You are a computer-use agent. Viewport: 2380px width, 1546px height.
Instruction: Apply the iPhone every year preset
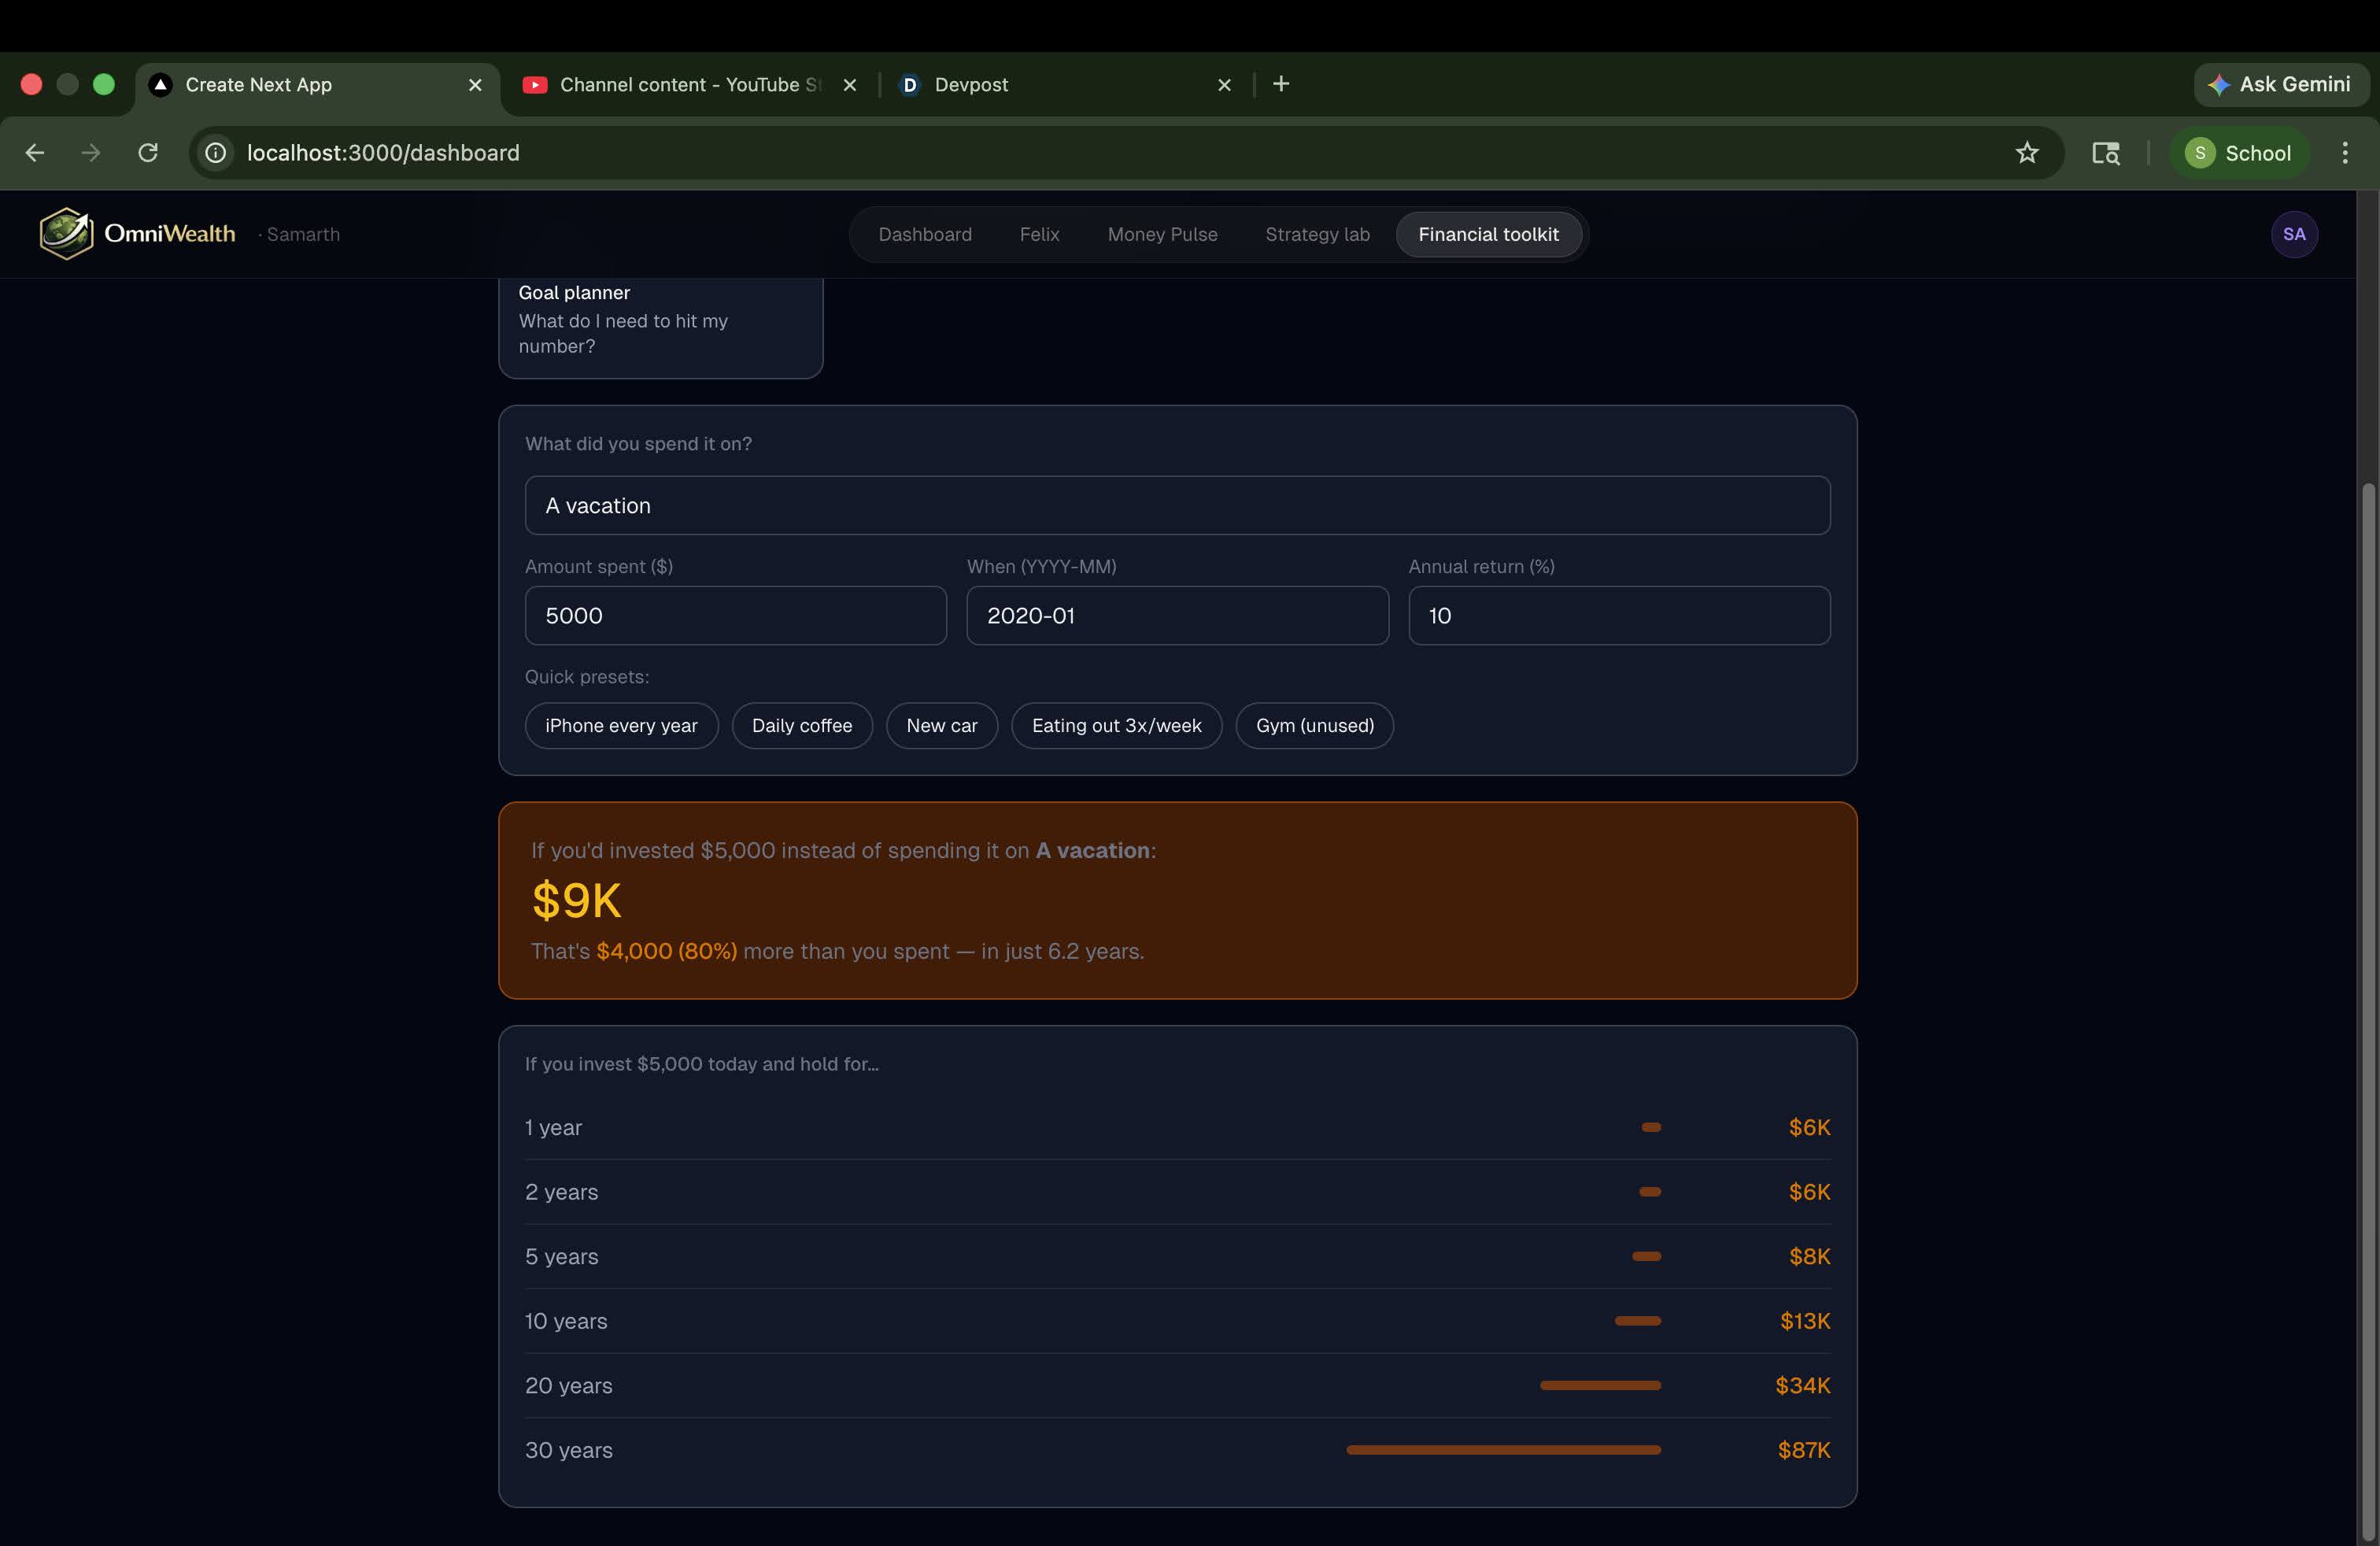(x=621, y=726)
